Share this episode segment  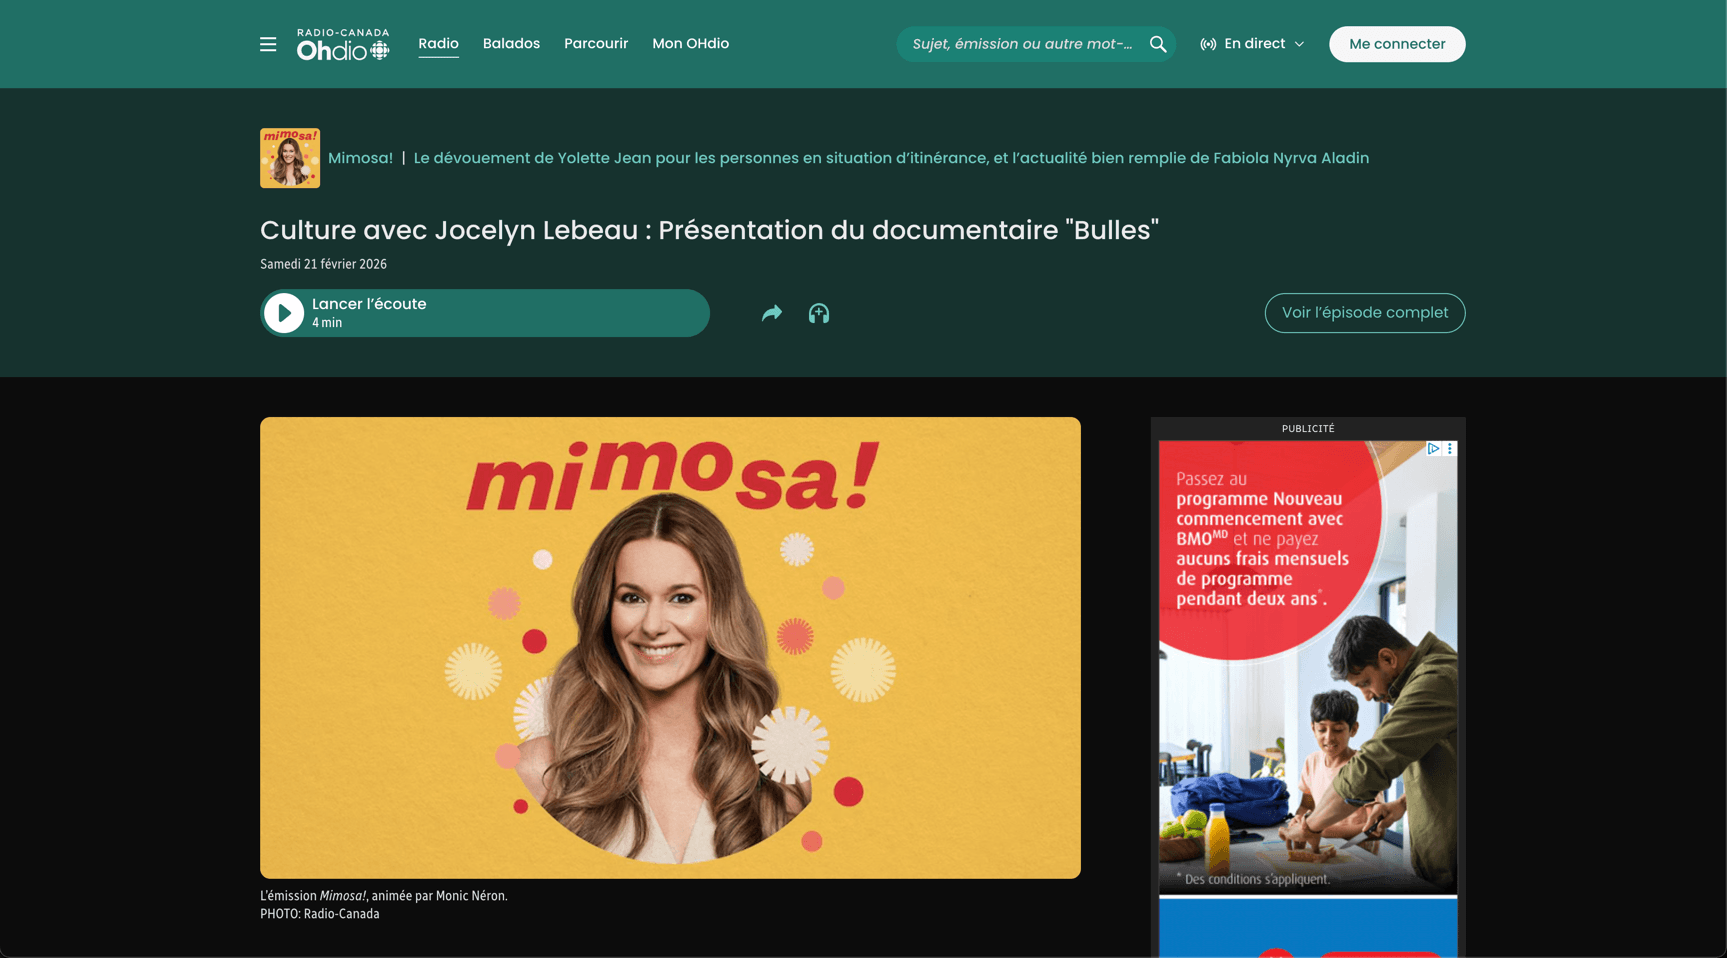point(771,313)
